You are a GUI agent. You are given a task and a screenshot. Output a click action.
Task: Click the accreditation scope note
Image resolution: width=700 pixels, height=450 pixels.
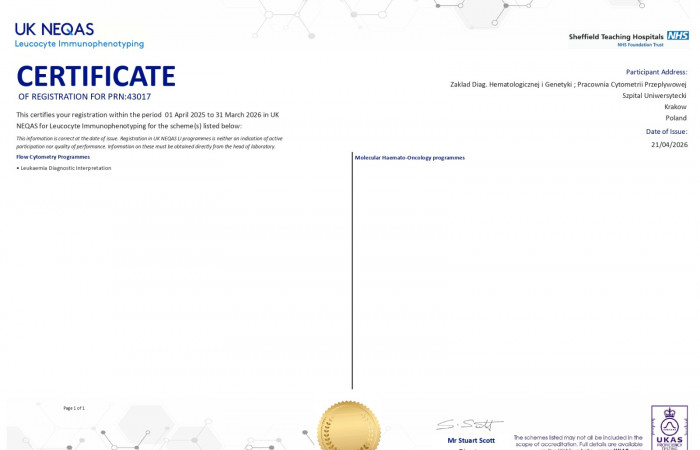pos(578,442)
